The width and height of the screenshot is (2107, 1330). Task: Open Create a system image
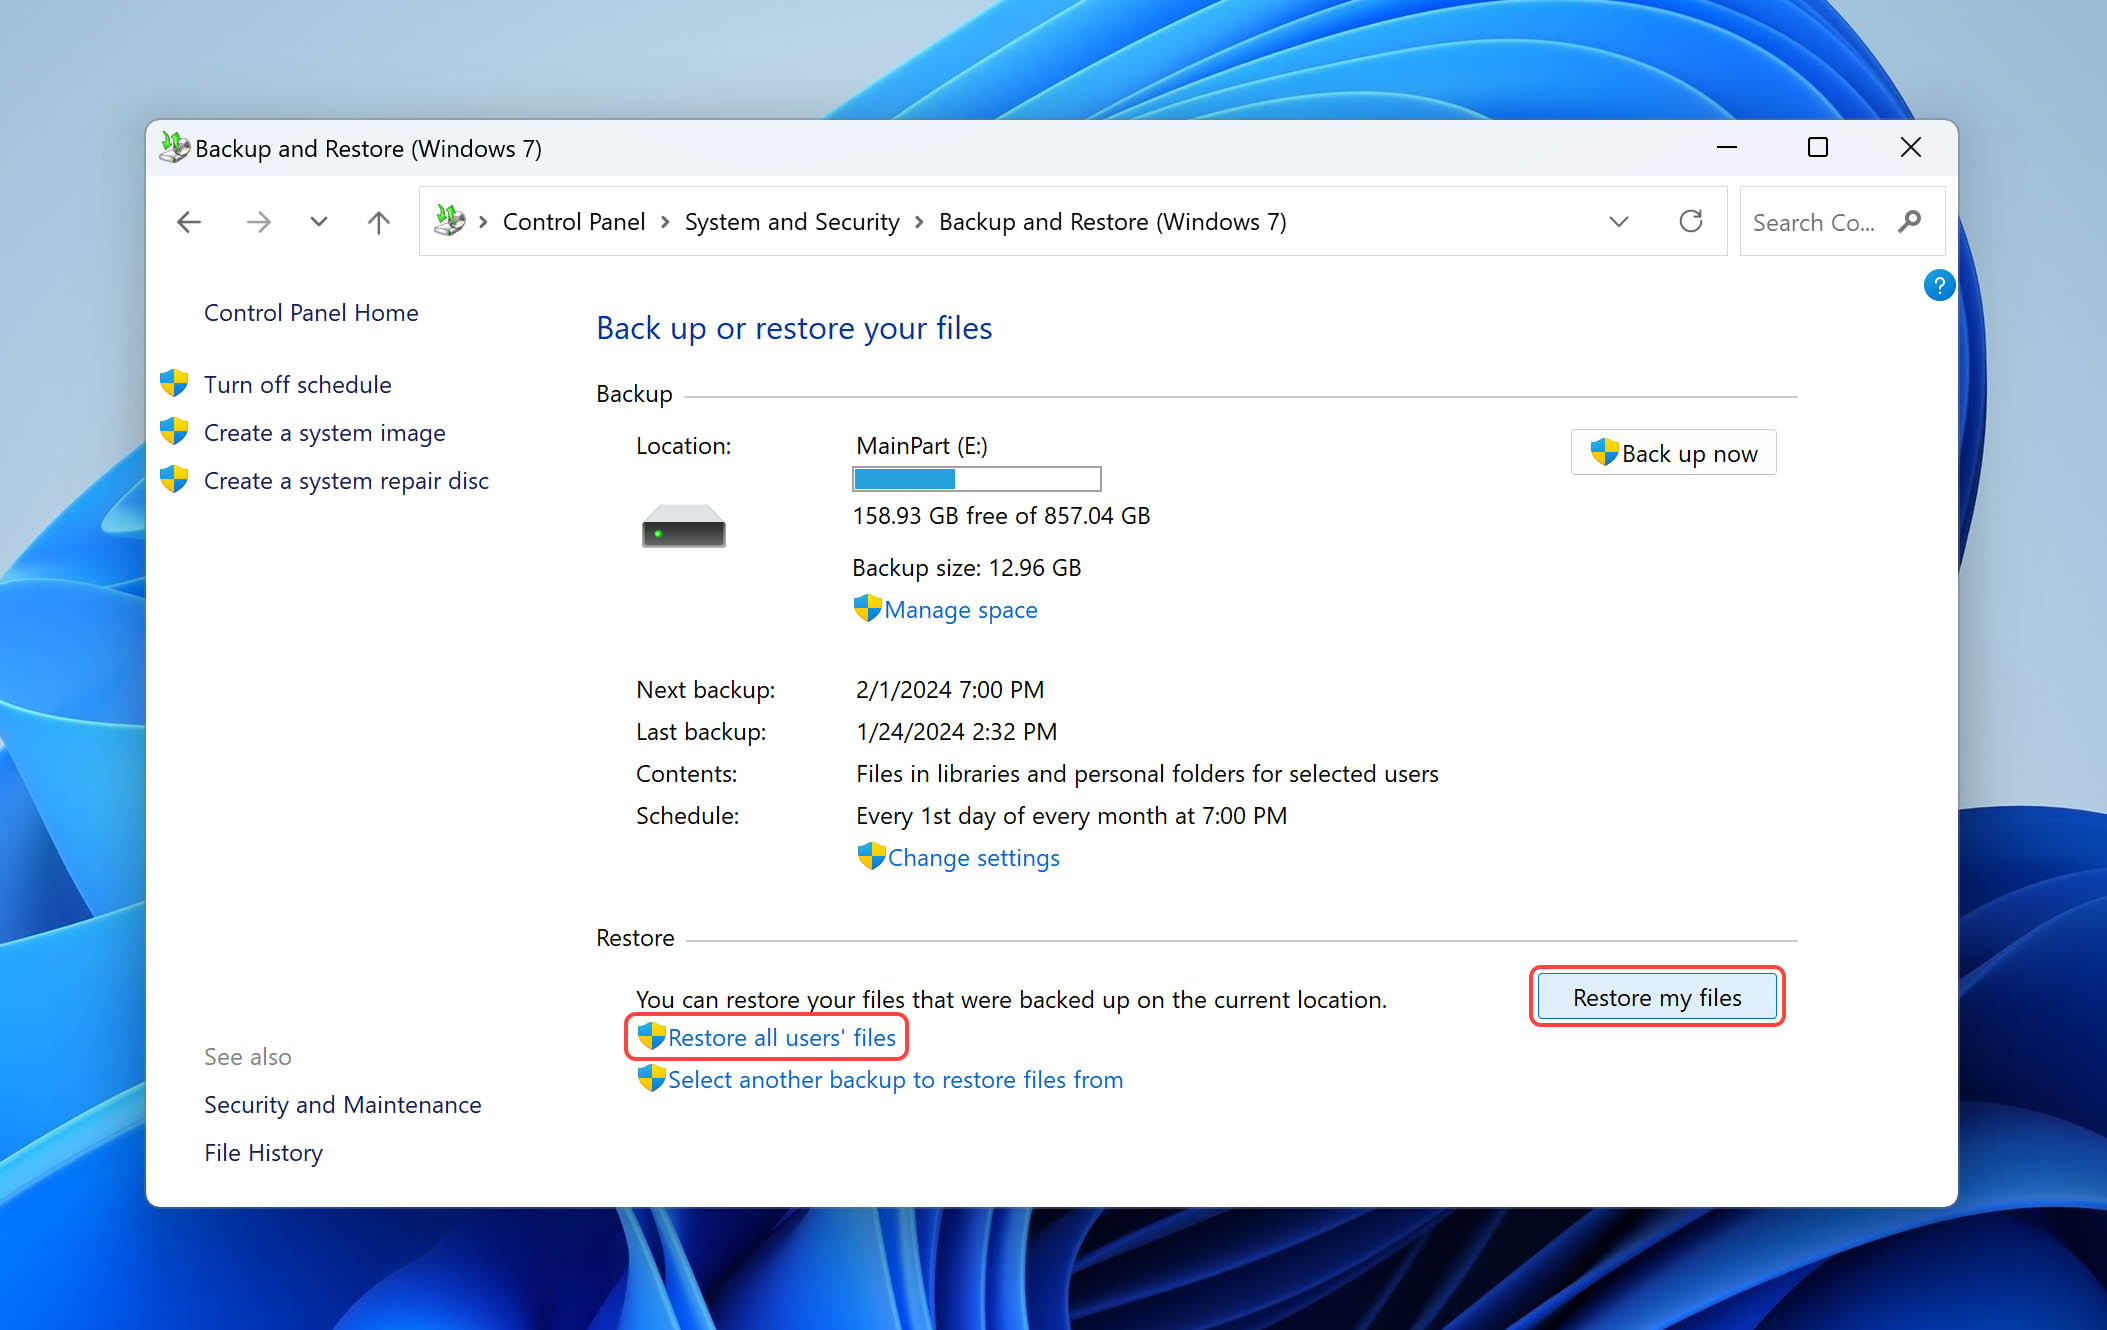coord(325,433)
